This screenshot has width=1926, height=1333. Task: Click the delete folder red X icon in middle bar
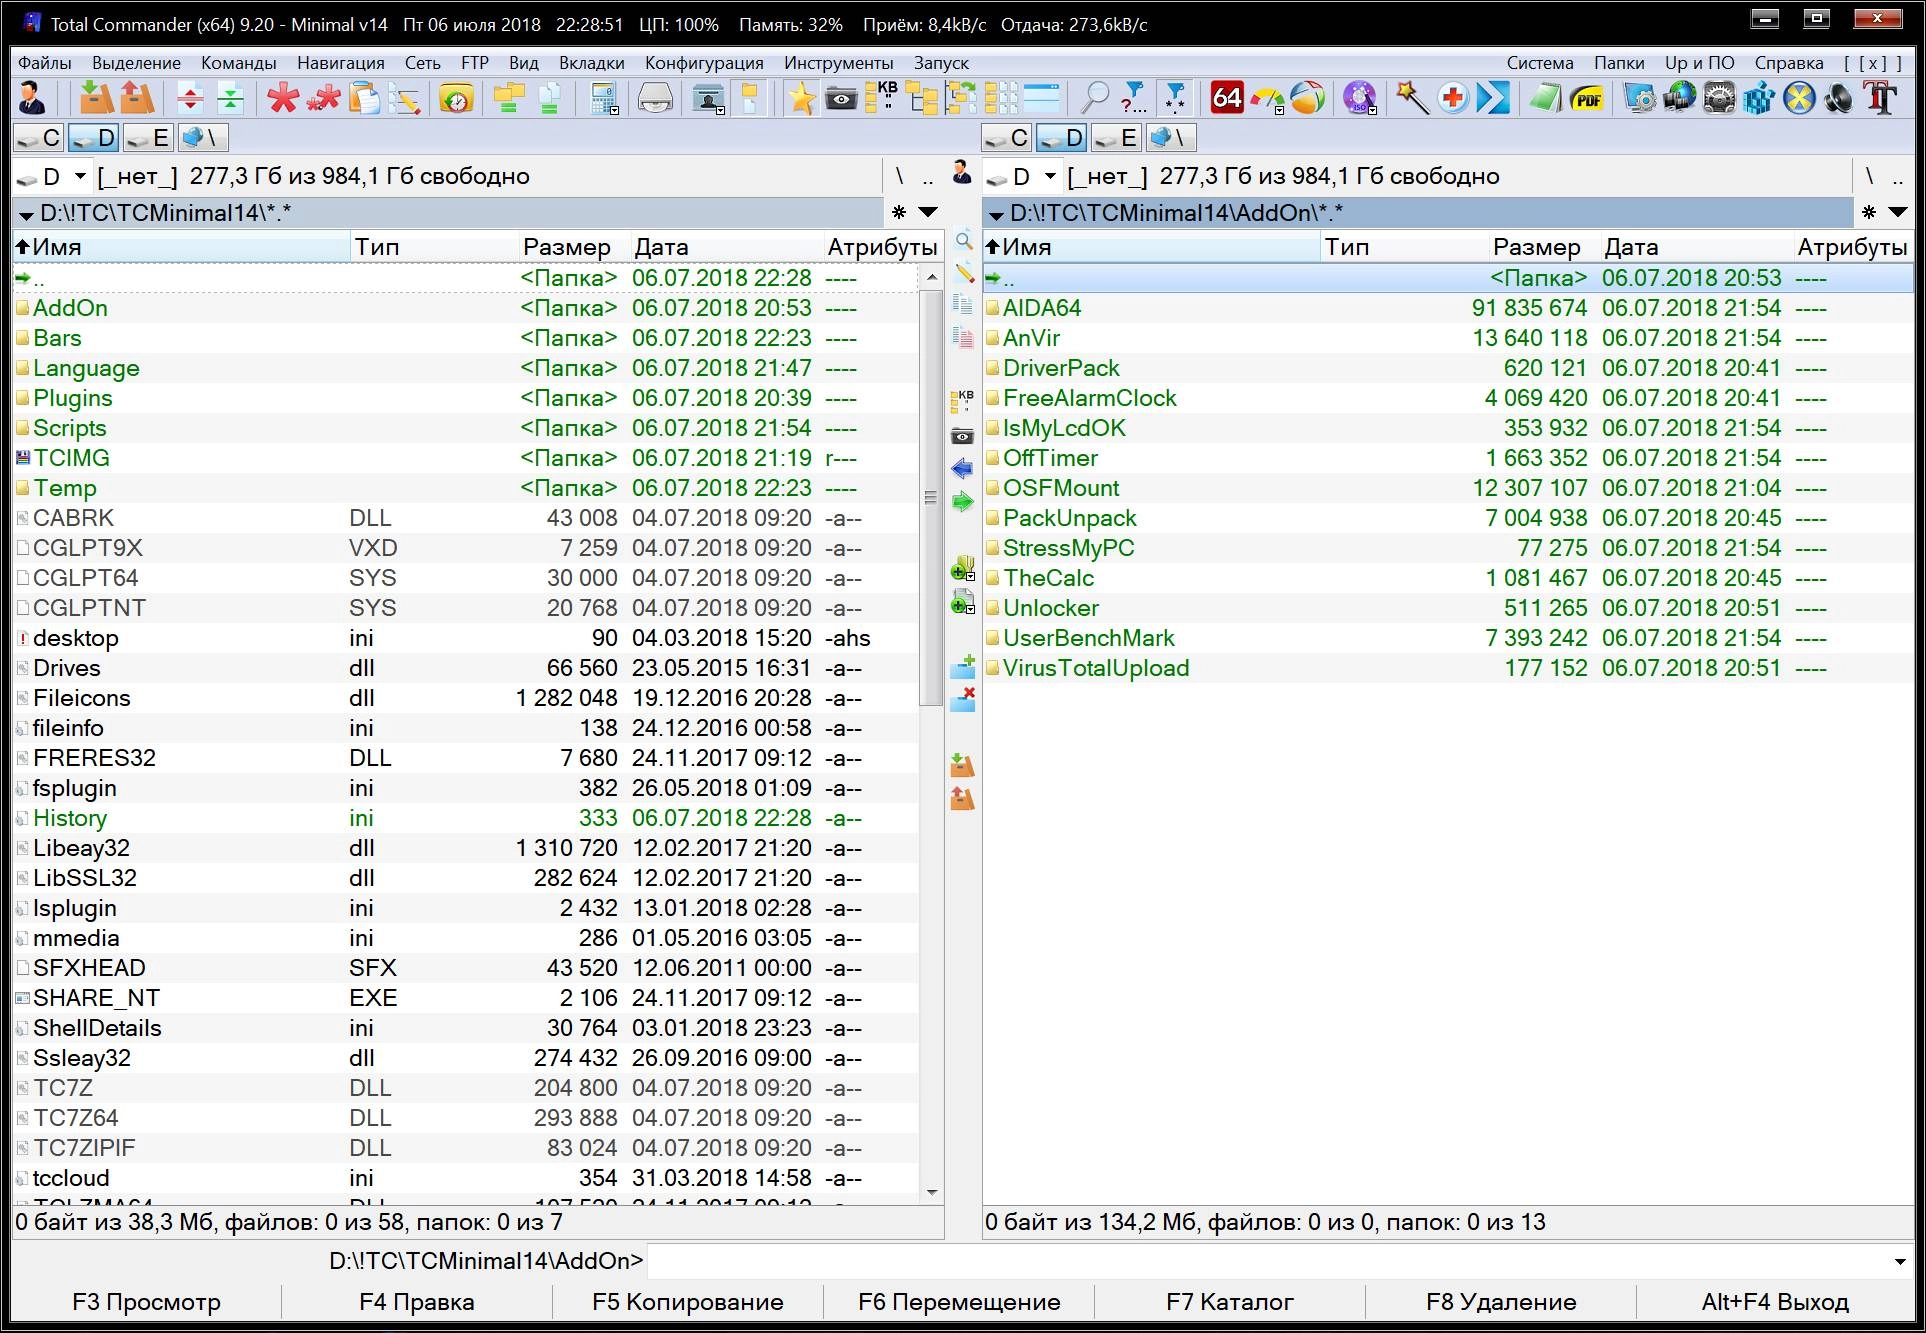pos(963,699)
